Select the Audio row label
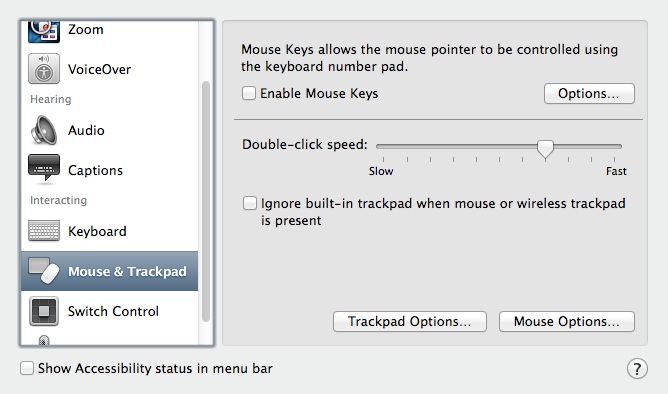Viewport: 668px width, 394px height. coord(86,130)
